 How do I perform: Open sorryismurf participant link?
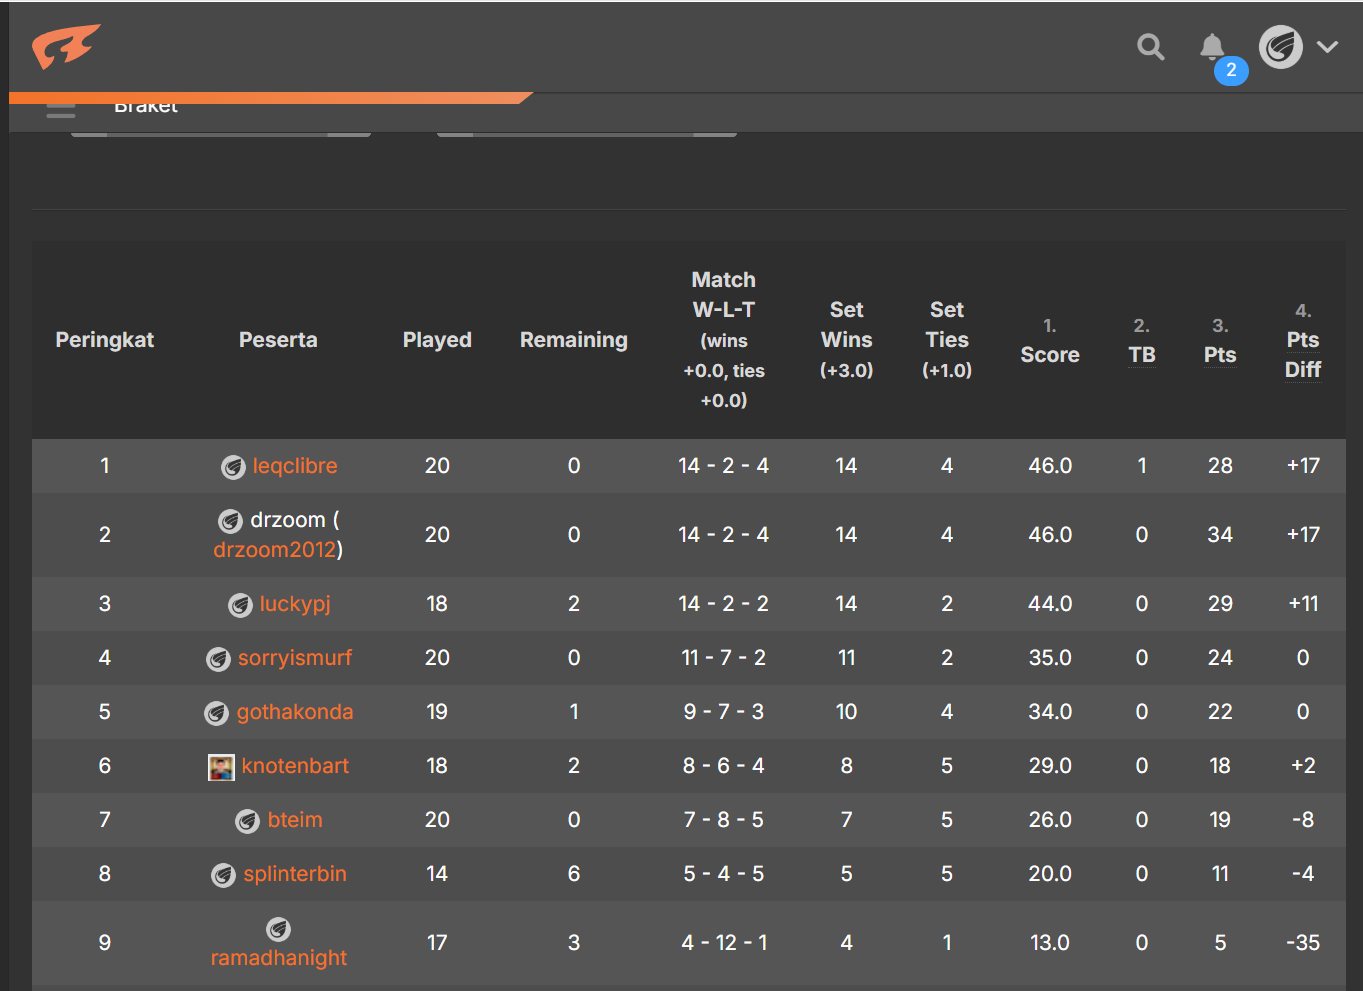(295, 658)
